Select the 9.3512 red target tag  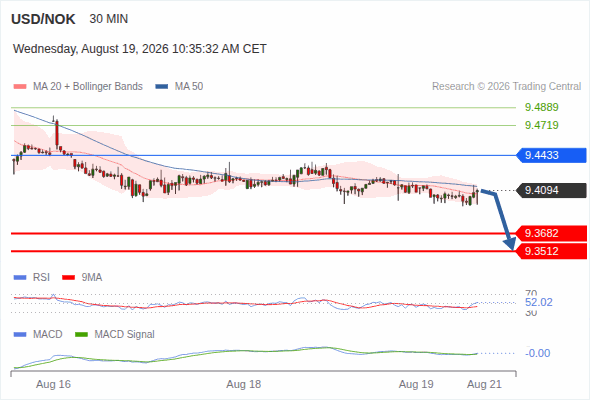click(551, 251)
